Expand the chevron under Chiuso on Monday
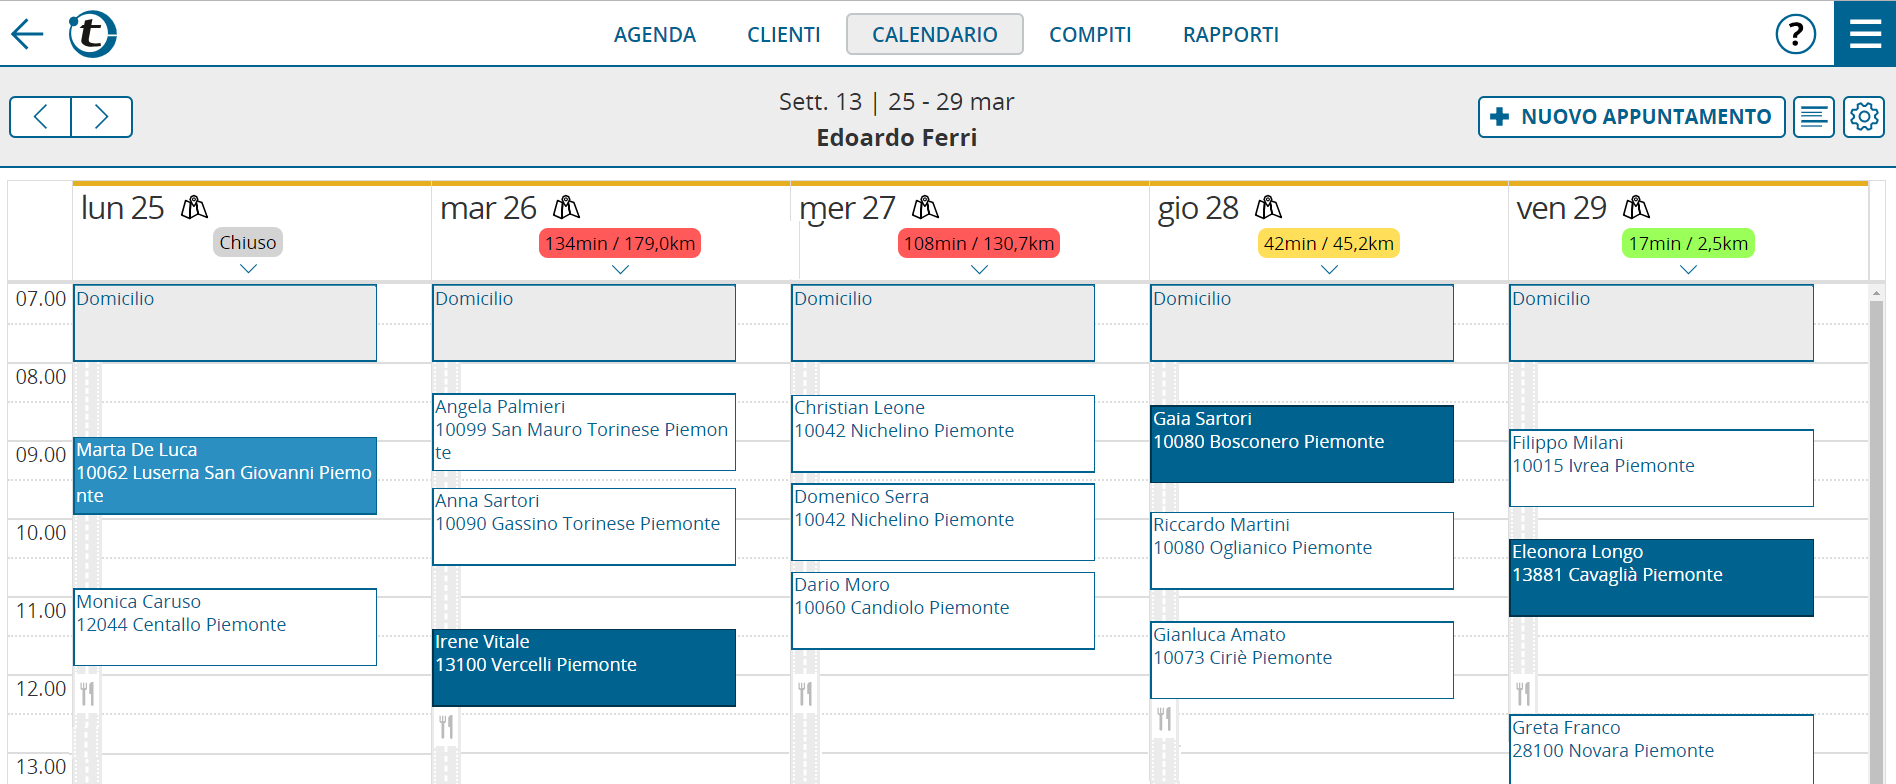 [248, 268]
